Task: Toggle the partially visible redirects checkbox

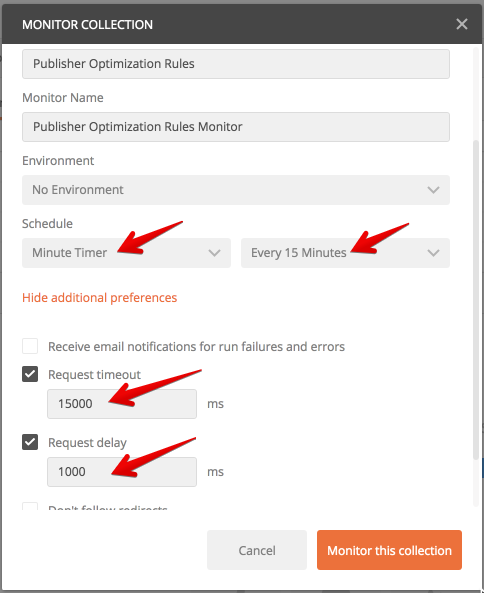Action: pos(30,506)
